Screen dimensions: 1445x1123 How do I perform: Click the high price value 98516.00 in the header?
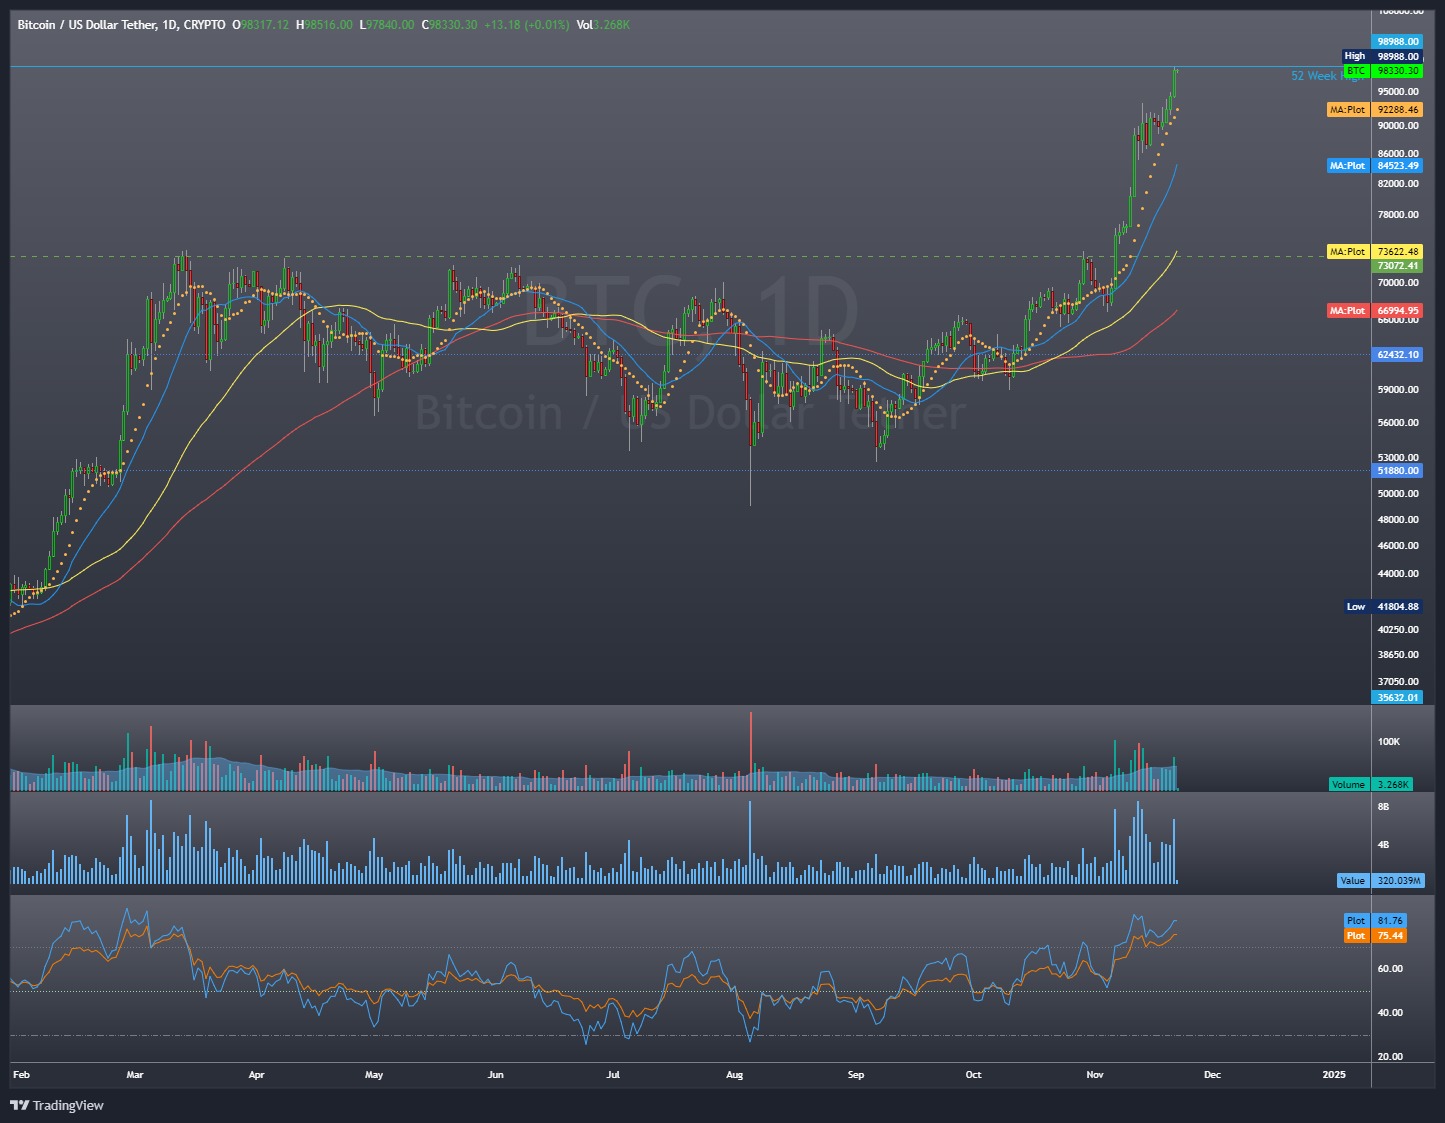(329, 25)
